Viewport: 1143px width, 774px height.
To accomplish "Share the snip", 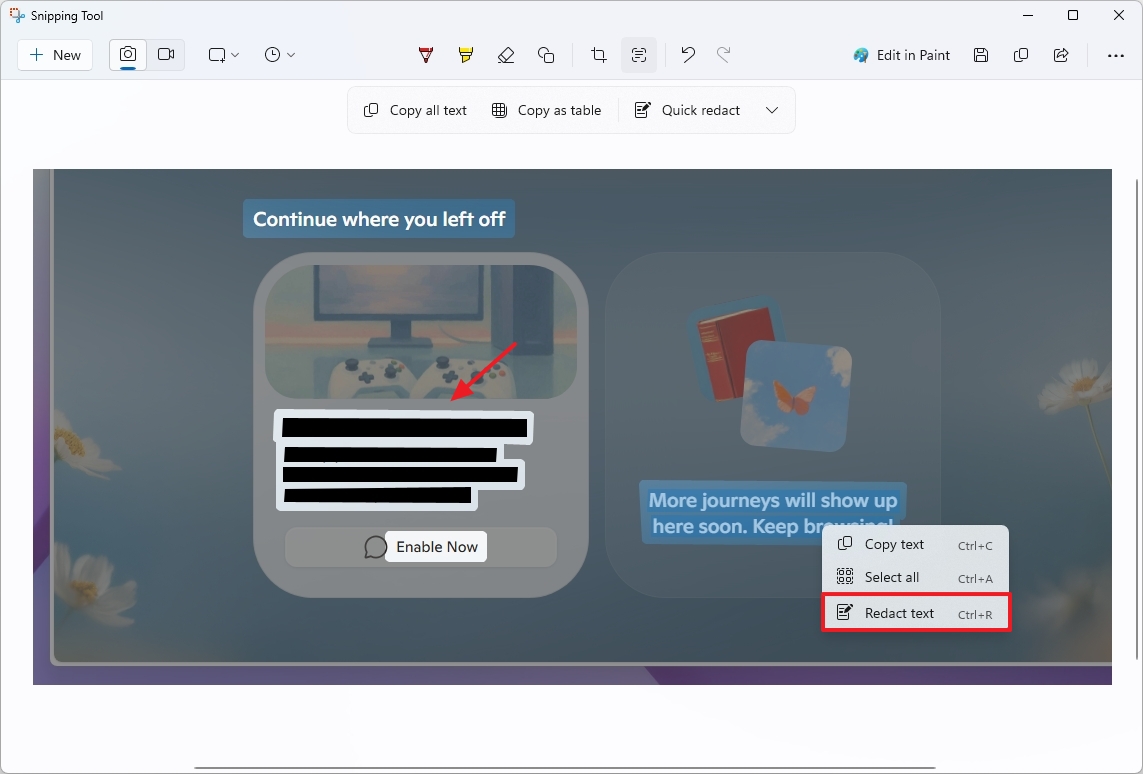I will click(1061, 55).
